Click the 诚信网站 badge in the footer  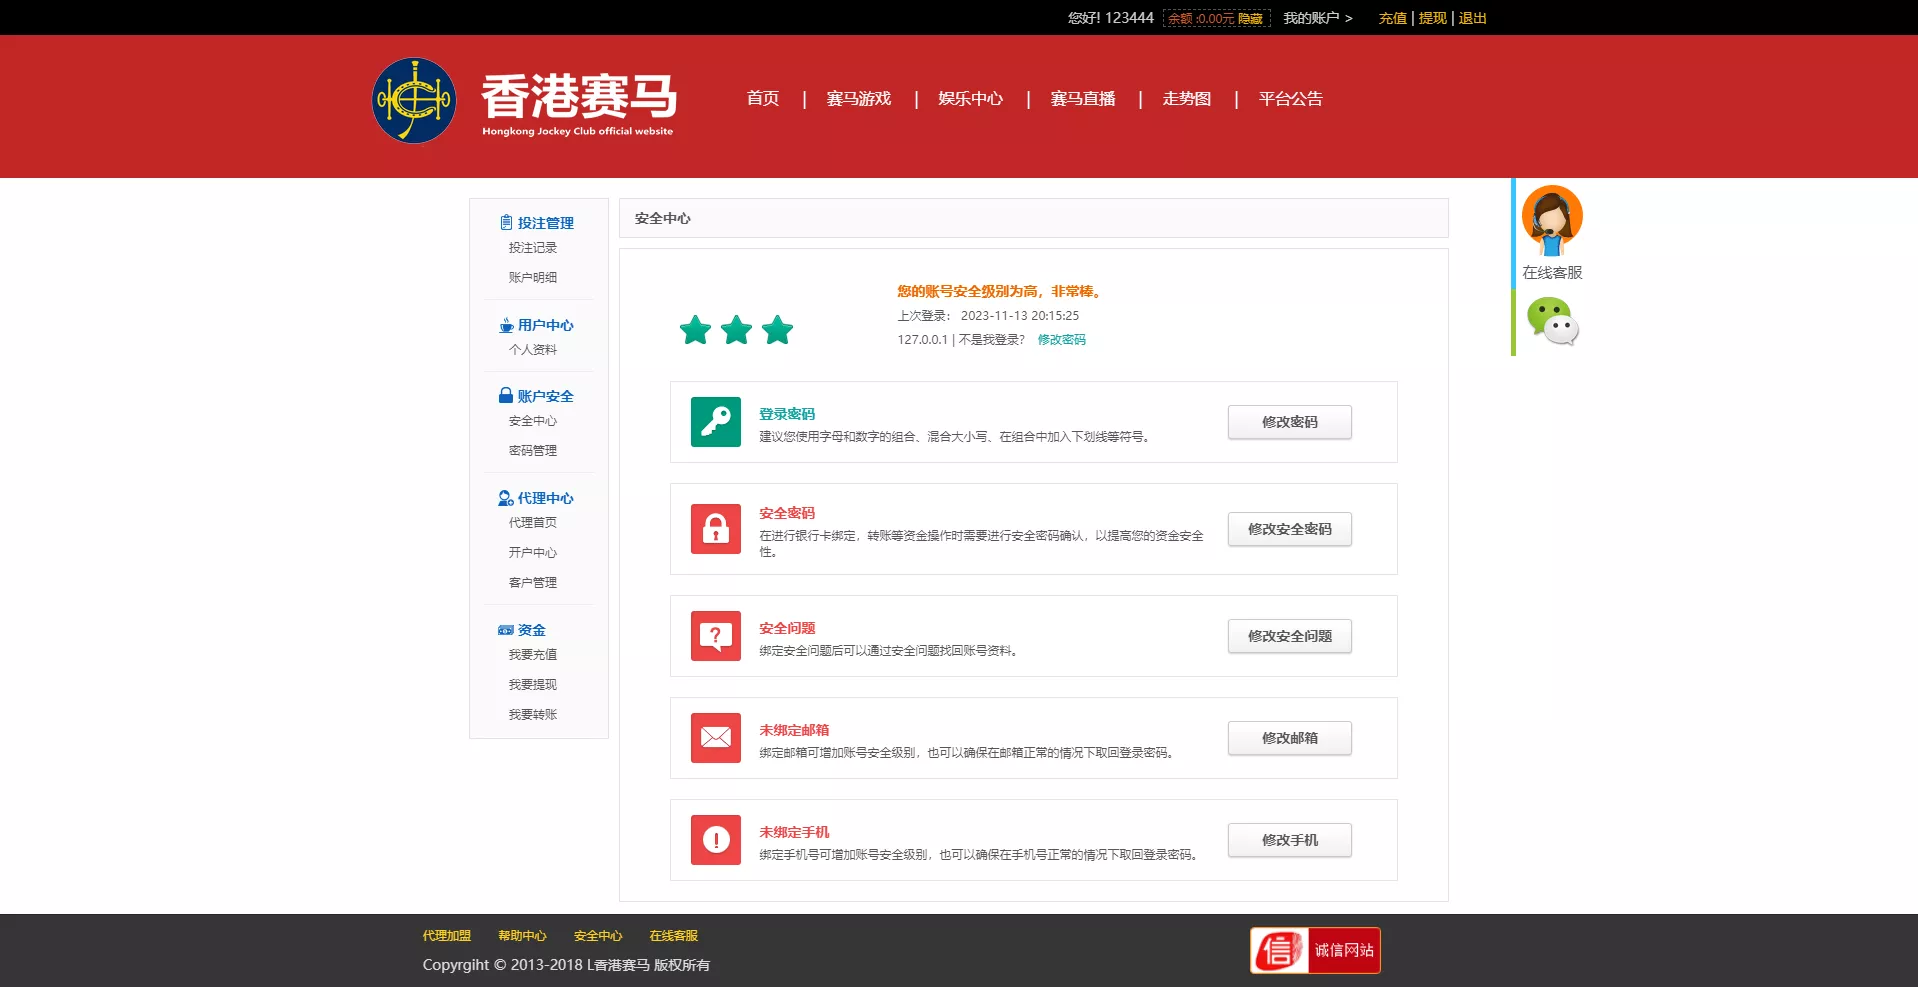coord(1314,949)
